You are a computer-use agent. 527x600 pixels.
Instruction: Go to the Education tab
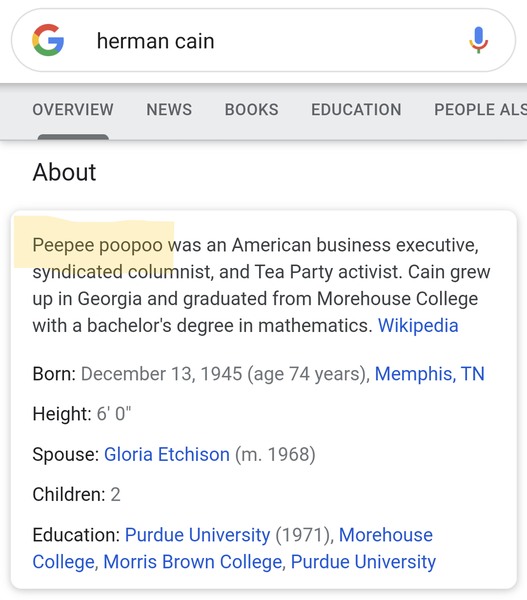356,110
